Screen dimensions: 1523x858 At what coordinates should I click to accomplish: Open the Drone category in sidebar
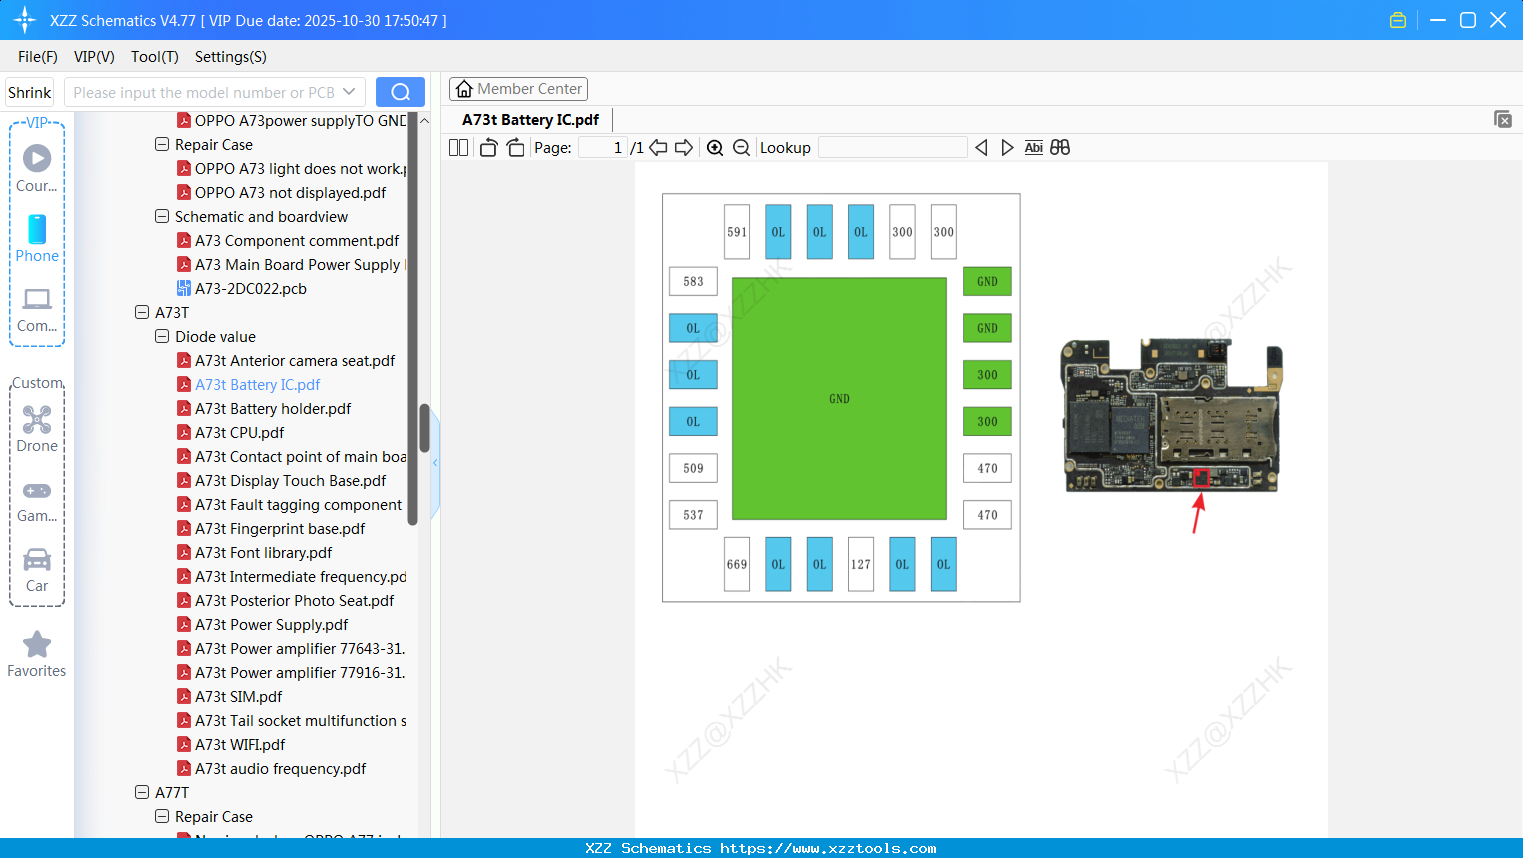click(x=37, y=429)
